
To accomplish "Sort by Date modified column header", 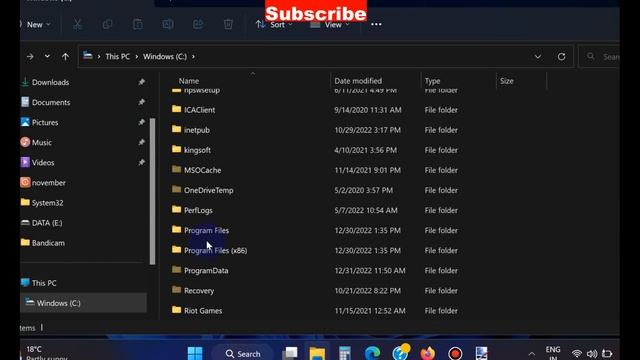I will pyautogui.click(x=358, y=81).
